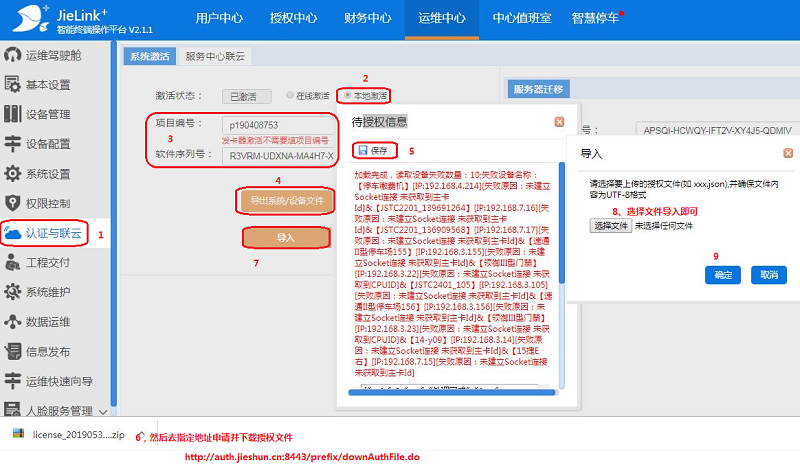Click the 未选择任何文件 text
This screenshot has height=467, width=800.
pyautogui.click(x=664, y=226)
